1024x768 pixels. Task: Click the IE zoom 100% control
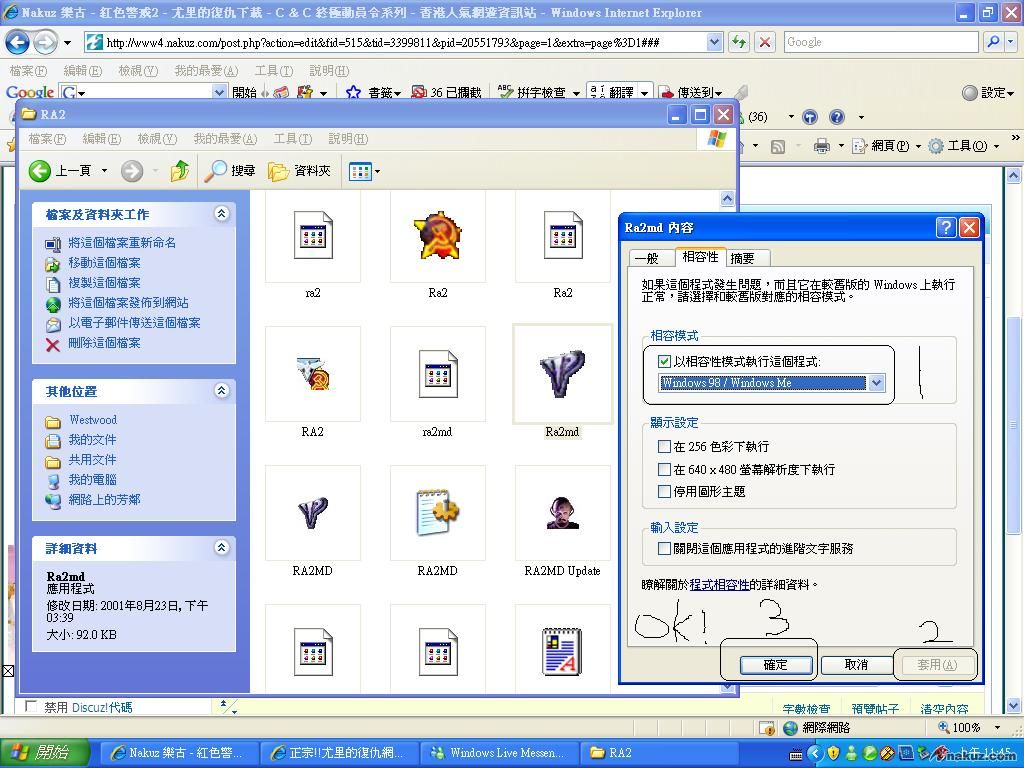click(969, 727)
